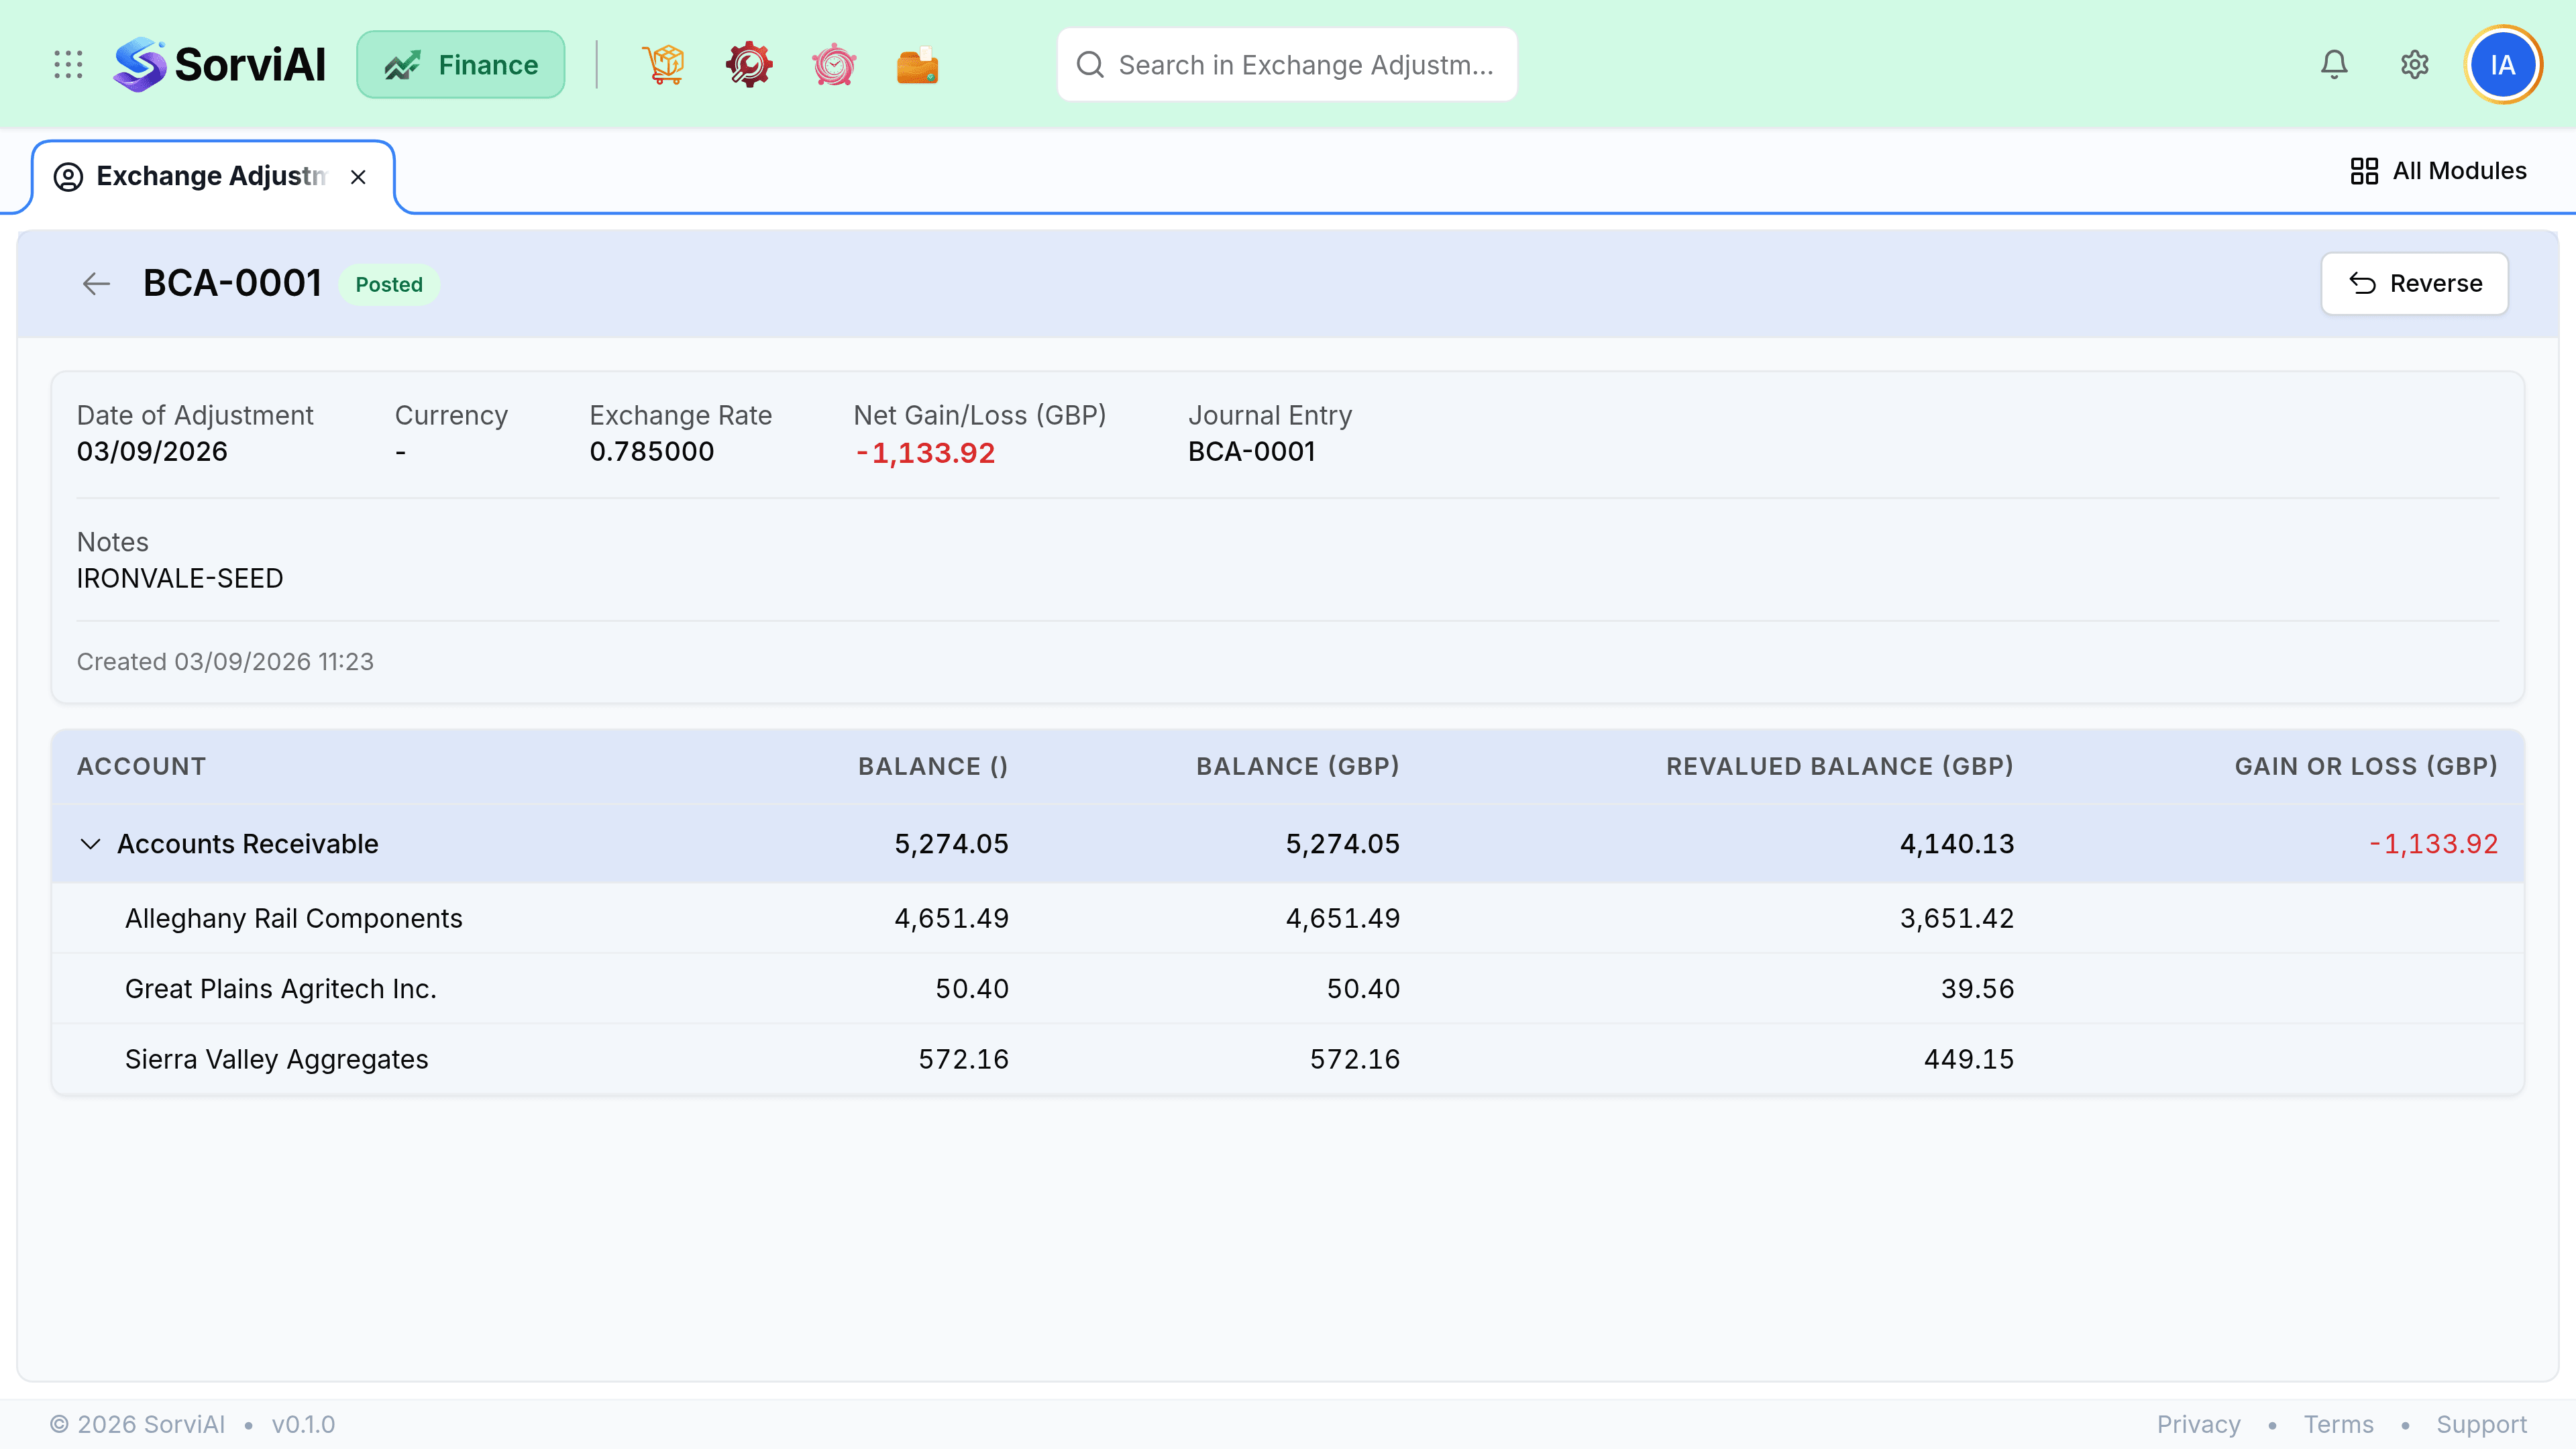
Task: Open settings gear icon
Action: click(2415, 65)
